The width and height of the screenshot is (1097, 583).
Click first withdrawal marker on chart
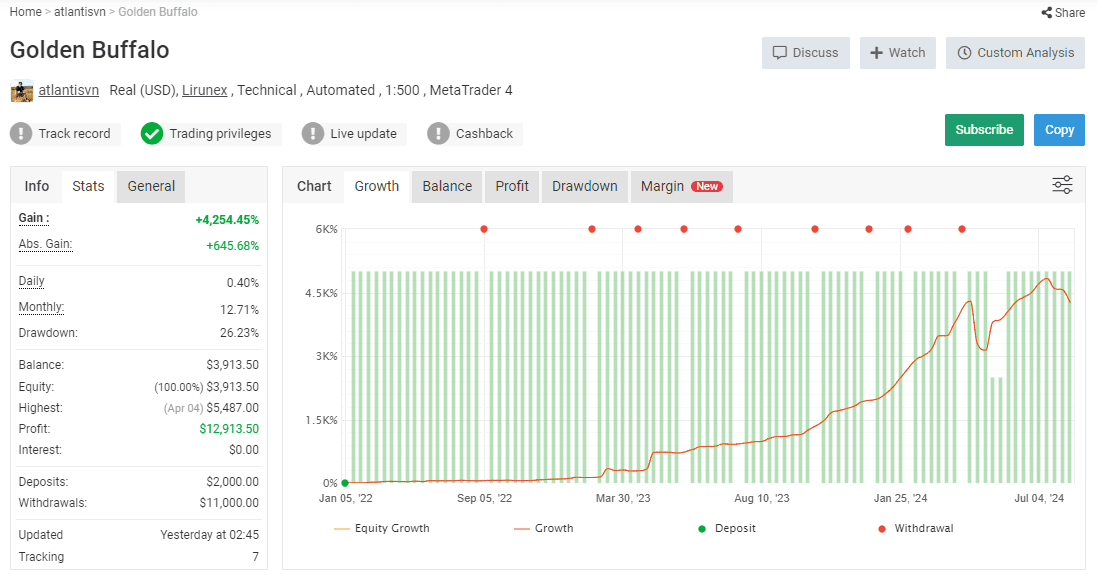tap(484, 229)
